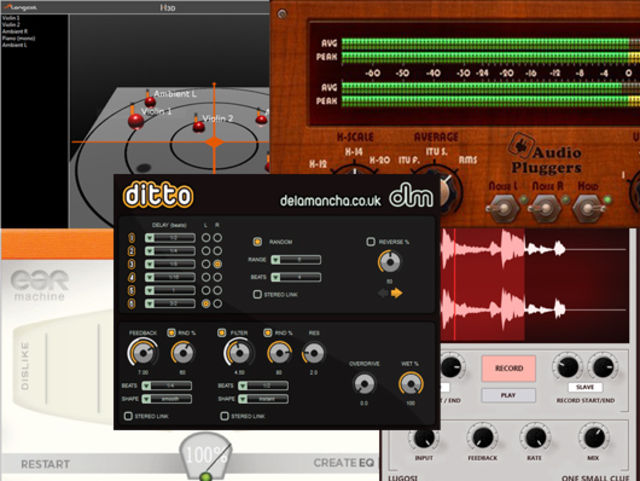
Task: Toggle the Filter enable checkbox
Action: tap(222, 333)
